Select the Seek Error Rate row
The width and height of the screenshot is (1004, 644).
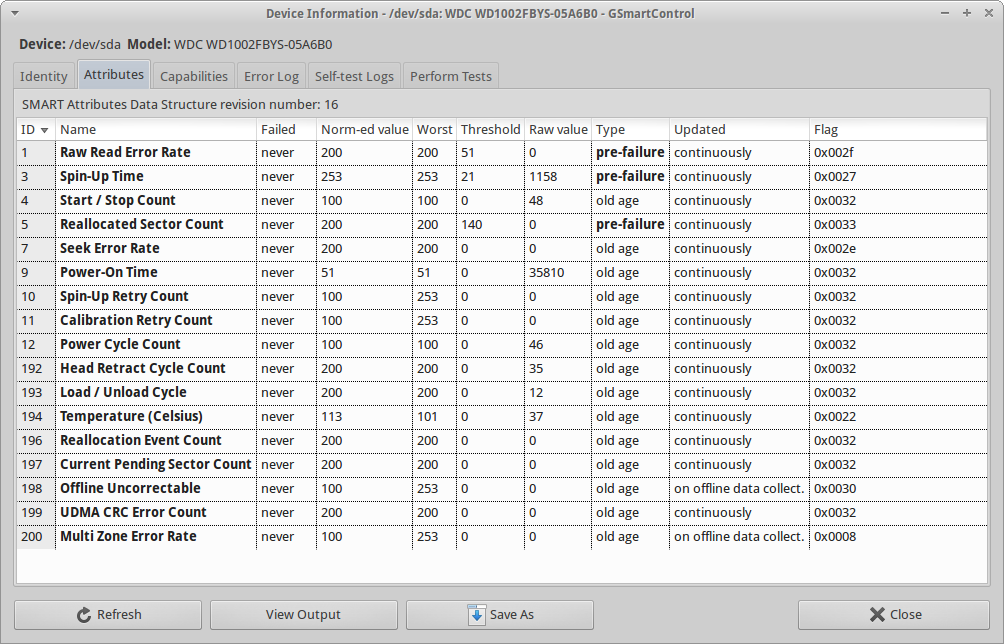tap(502, 248)
